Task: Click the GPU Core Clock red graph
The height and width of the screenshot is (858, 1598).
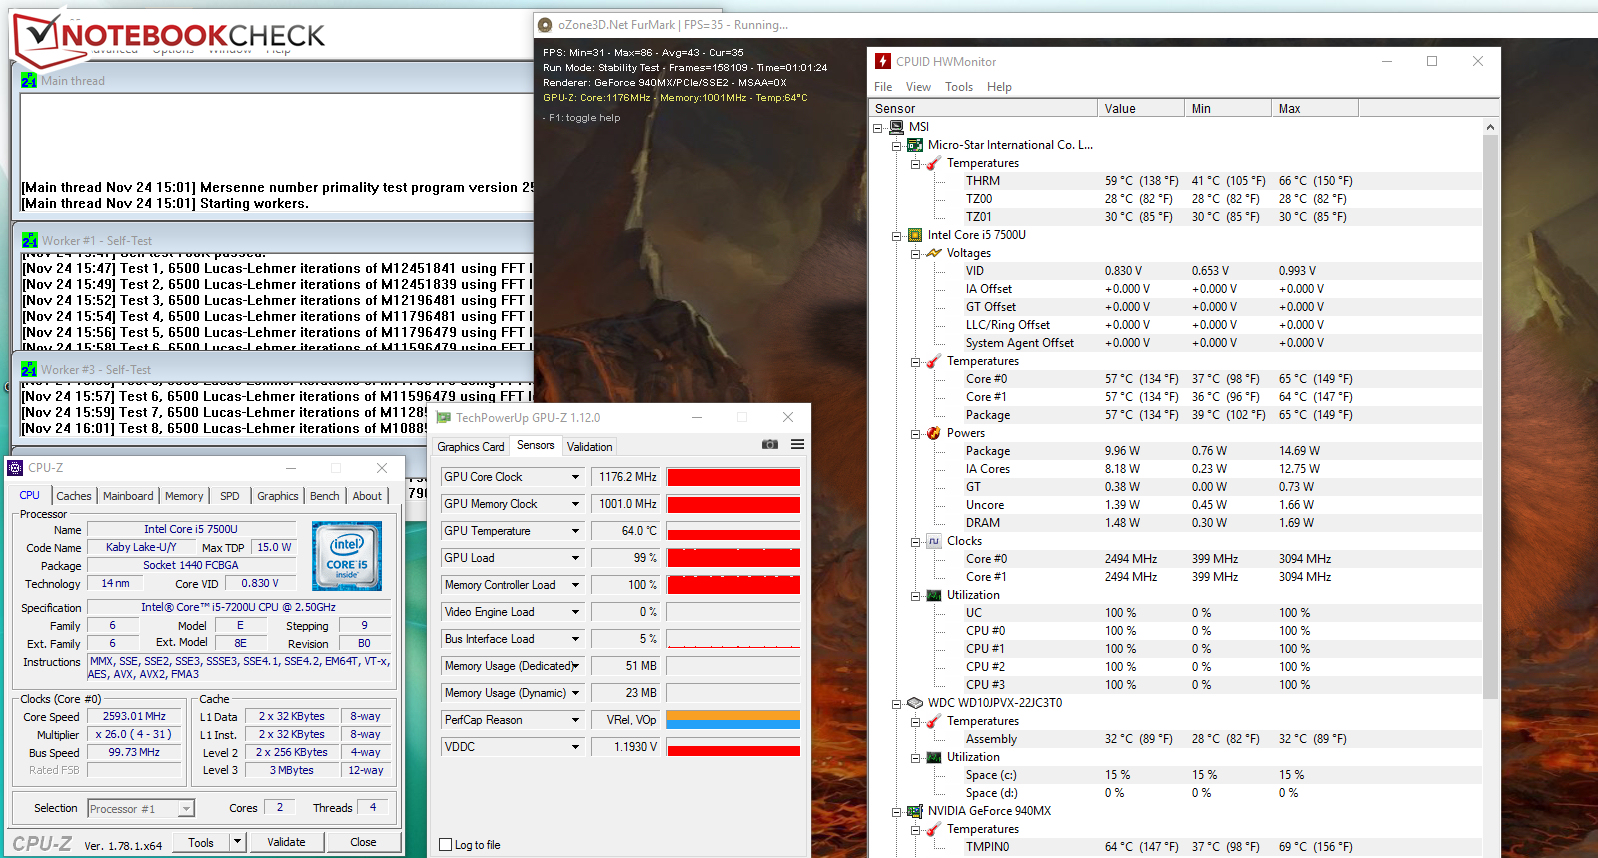Action: (733, 477)
